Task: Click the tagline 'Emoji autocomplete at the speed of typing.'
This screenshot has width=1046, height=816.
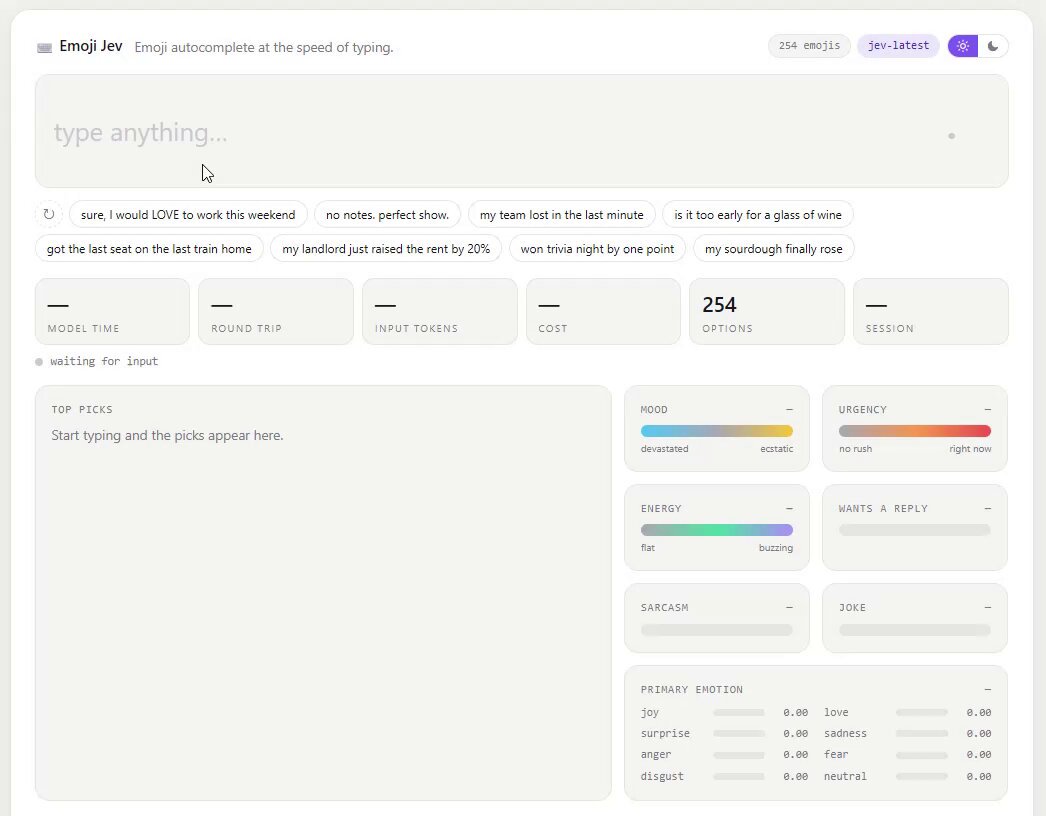Action: coord(264,47)
